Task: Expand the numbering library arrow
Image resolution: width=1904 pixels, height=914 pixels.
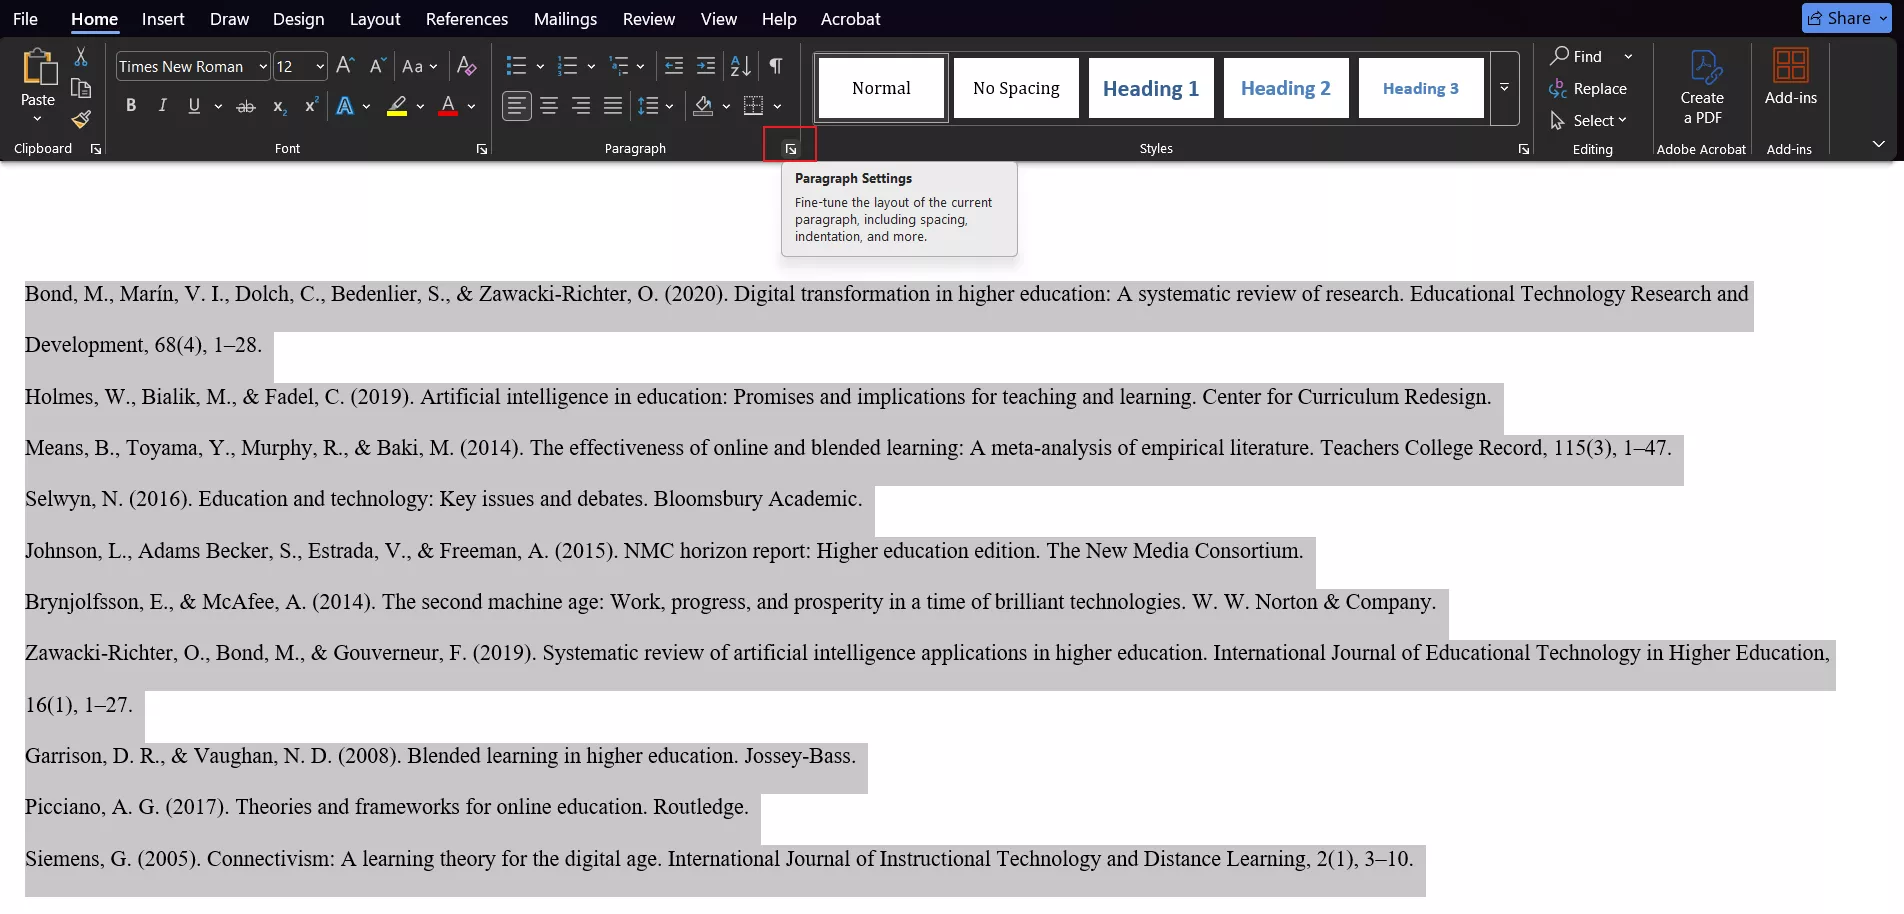Action: pos(591,67)
